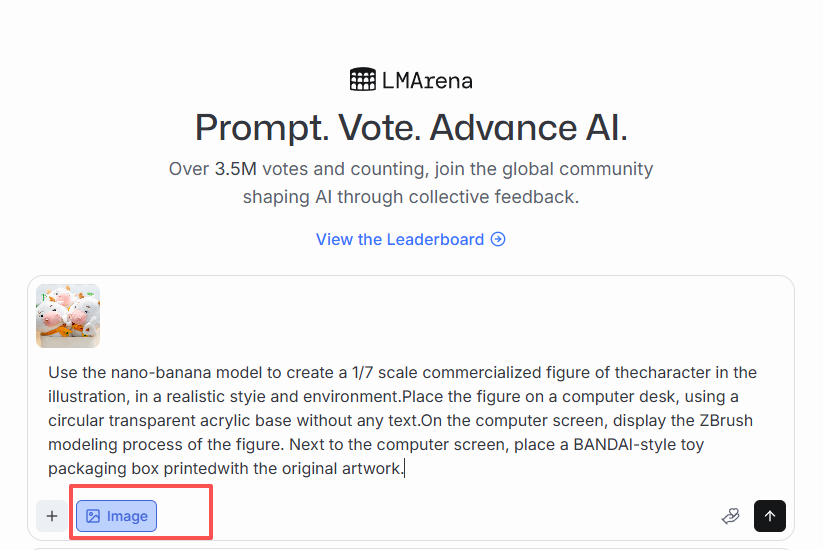
Task: Send the prompt with the up-arrow button
Action: pyautogui.click(x=770, y=516)
